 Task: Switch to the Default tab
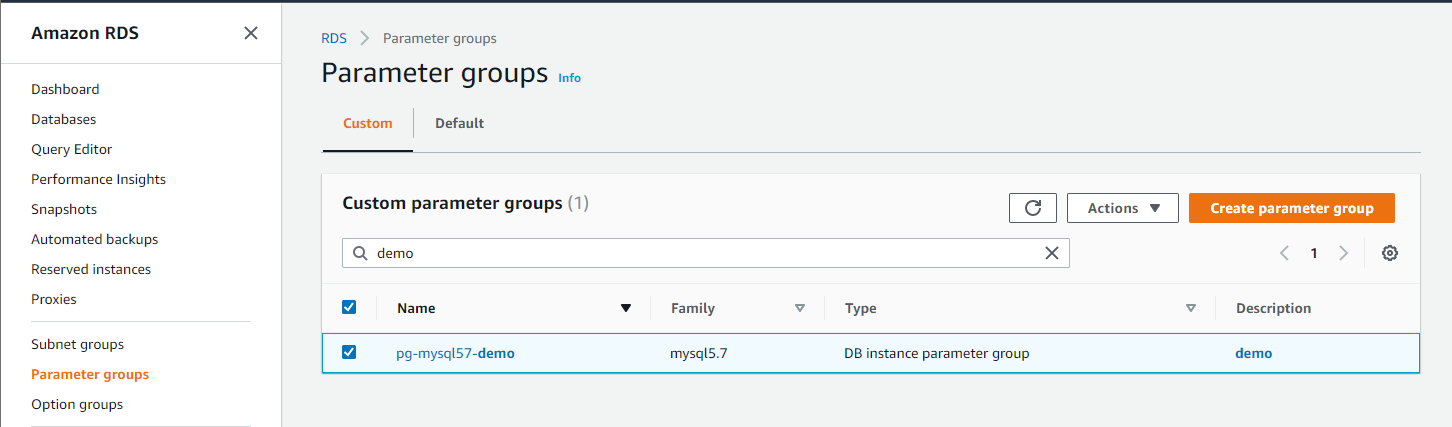click(x=459, y=123)
